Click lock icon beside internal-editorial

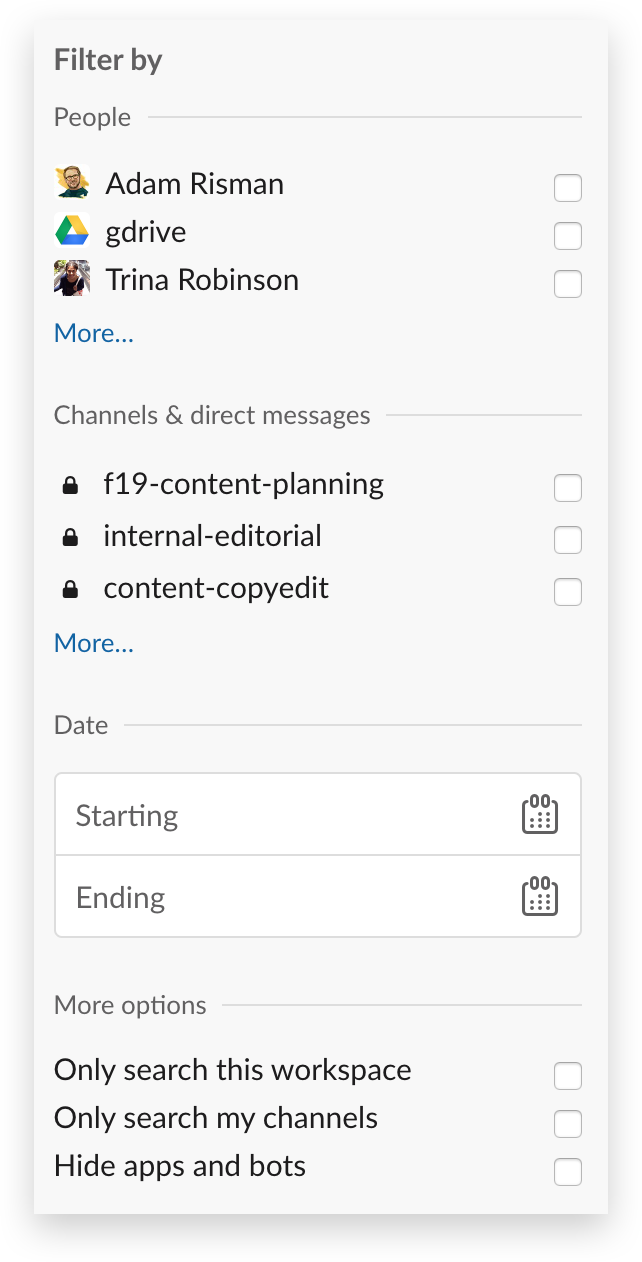70,538
